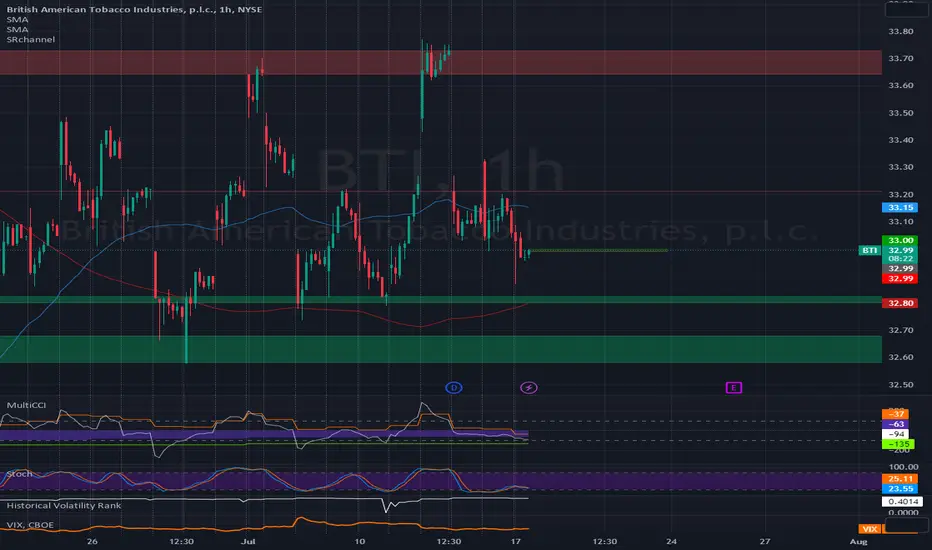This screenshot has width=932, height=550.
Task: Click the green -135 MultiCCI value
Action: coord(898,444)
